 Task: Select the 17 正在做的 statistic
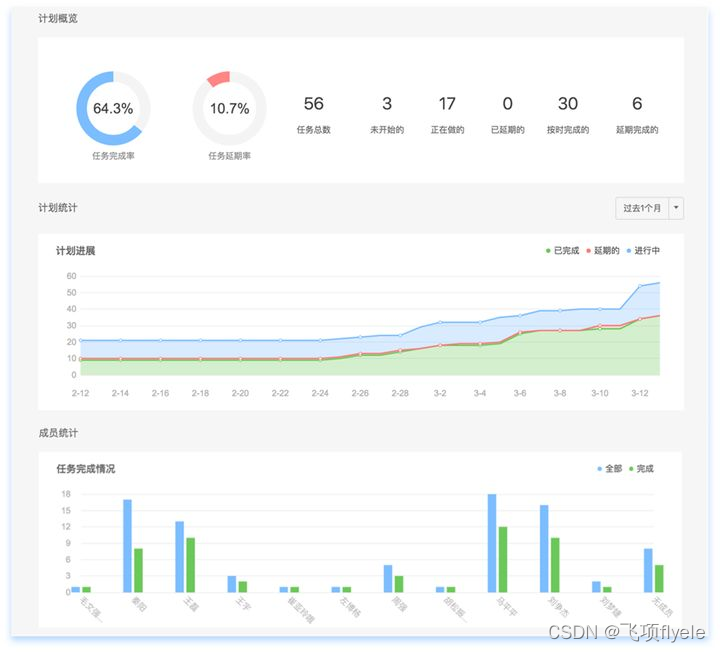point(447,115)
